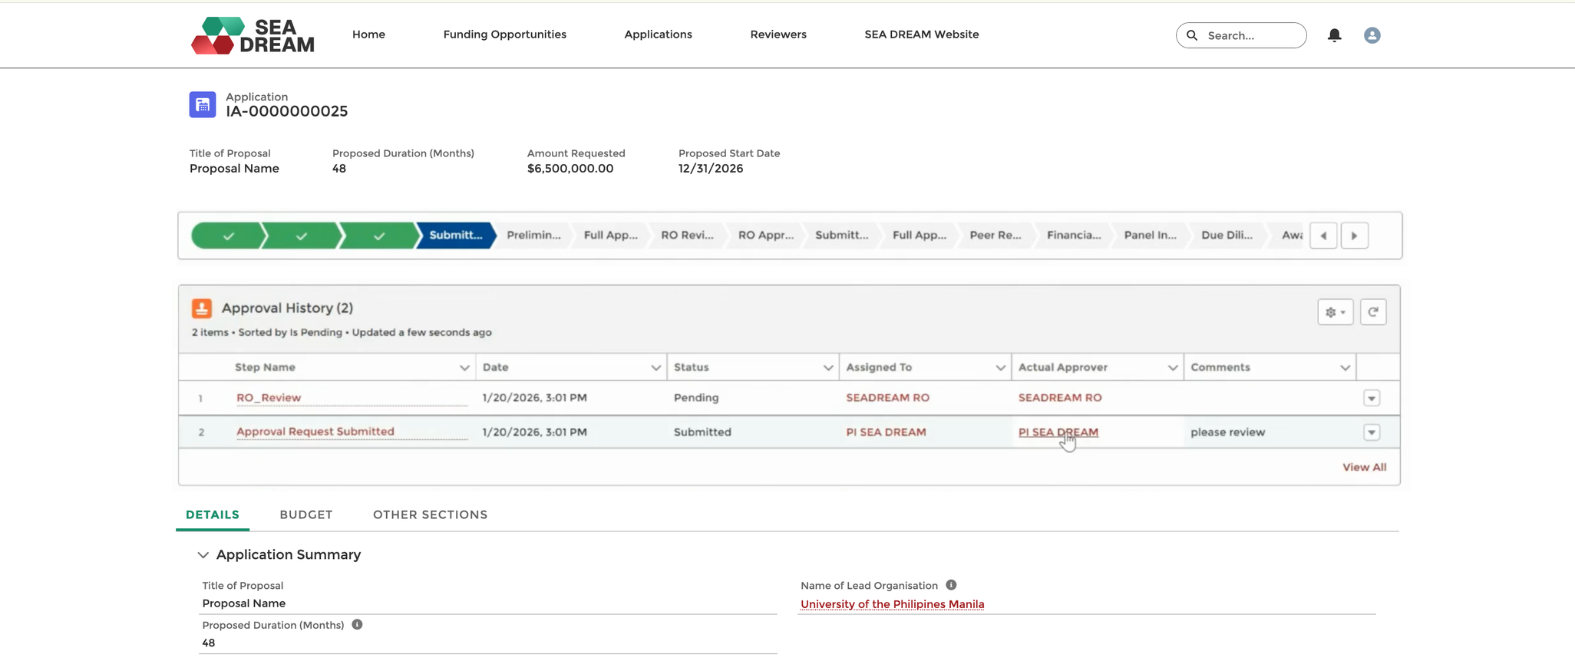Open PI SEA DREAM in Actual Approver column

pos(1058,433)
